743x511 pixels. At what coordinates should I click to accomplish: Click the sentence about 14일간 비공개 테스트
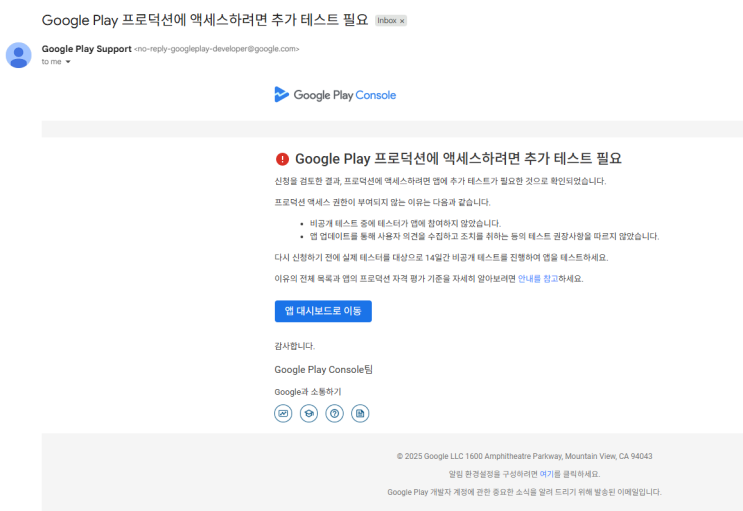(441, 257)
